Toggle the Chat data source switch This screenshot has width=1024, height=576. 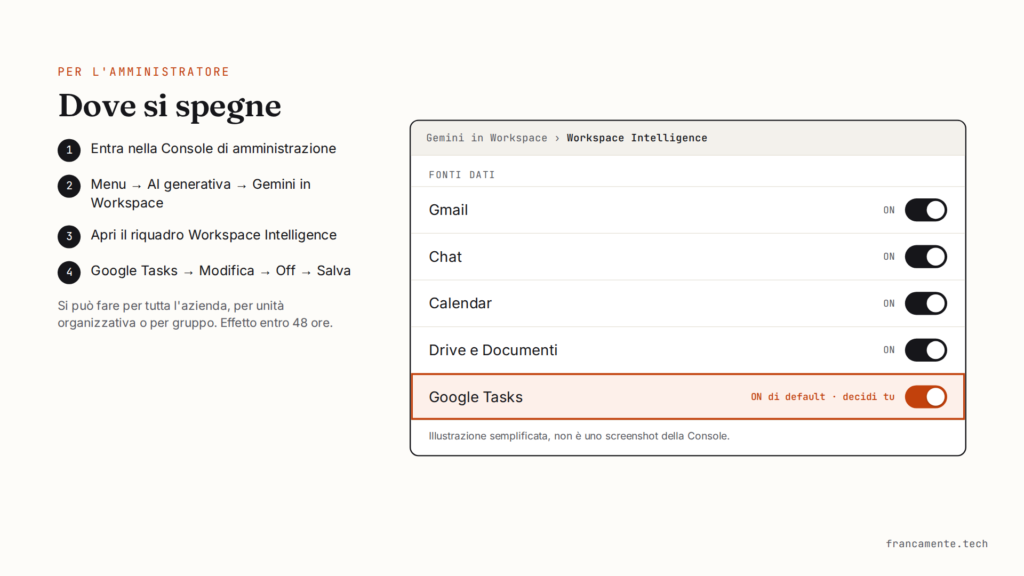[925, 257]
